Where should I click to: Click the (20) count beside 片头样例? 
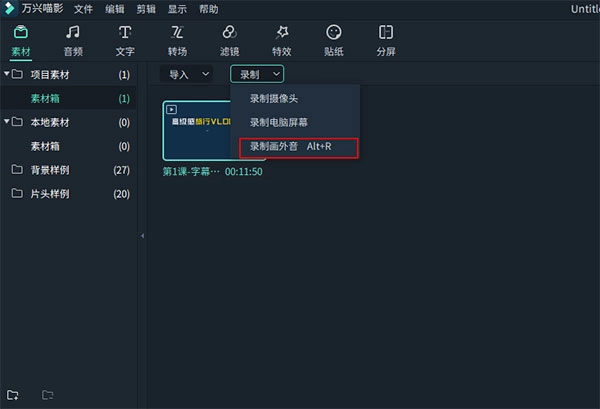pyautogui.click(x=122, y=194)
